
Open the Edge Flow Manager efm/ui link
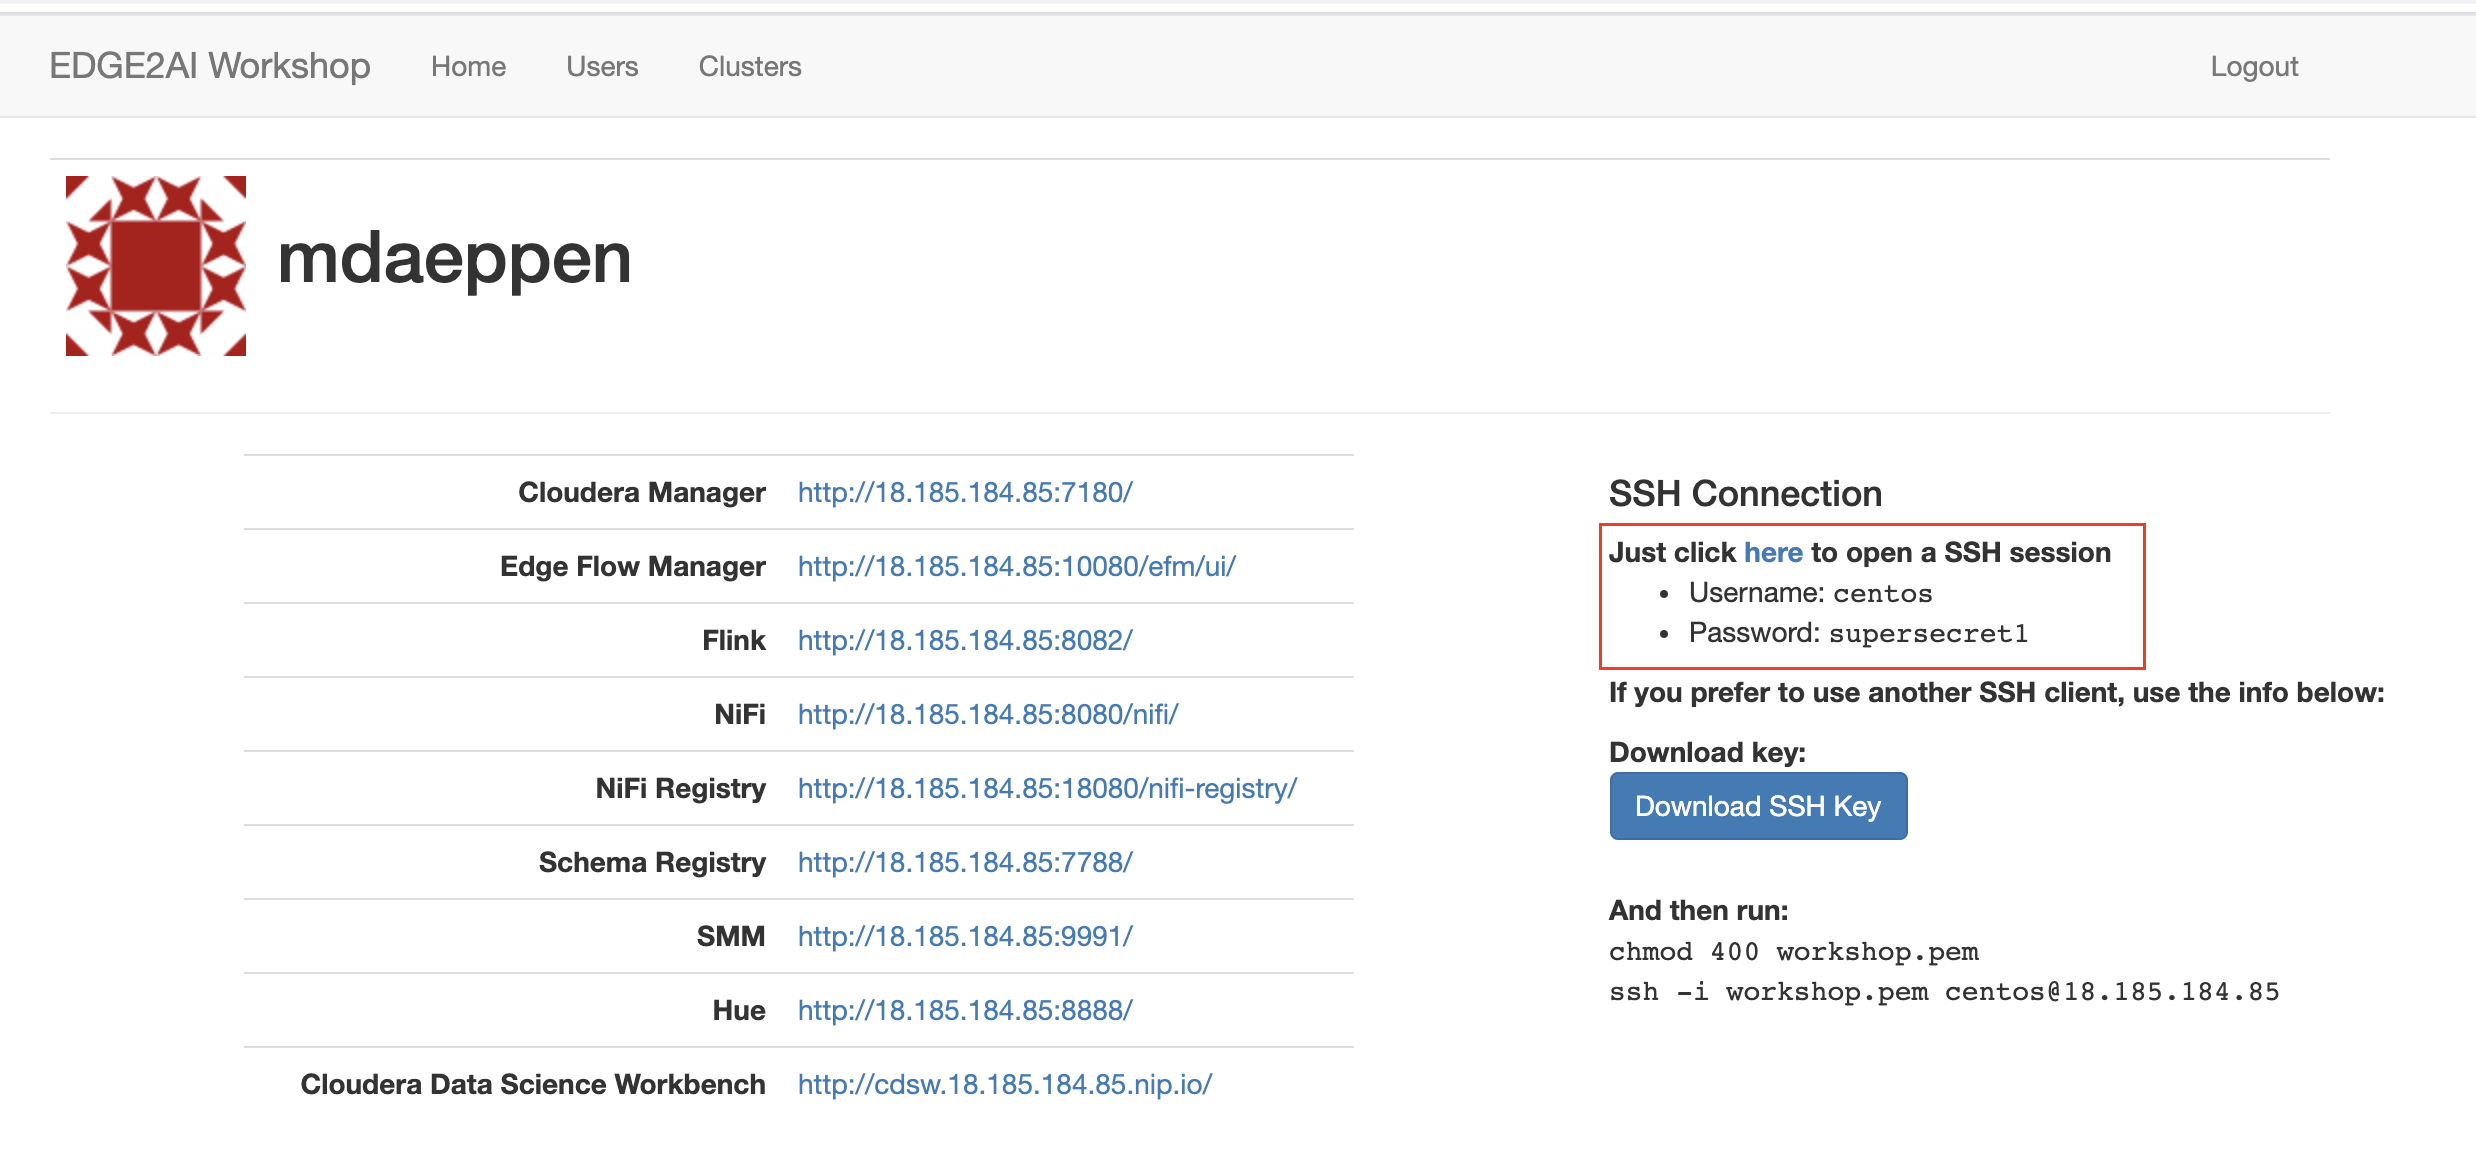coord(1017,566)
